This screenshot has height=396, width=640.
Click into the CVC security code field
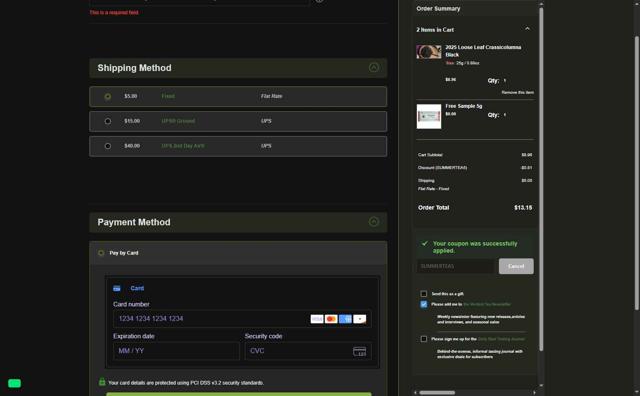(x=308, y=351)
